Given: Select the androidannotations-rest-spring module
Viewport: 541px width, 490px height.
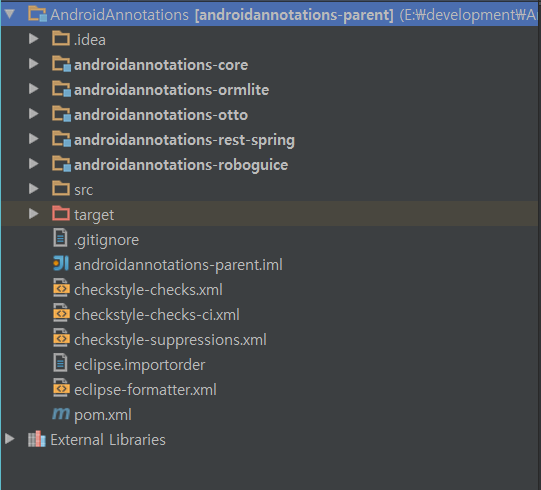Looking at the screenshot, I should coord(184,140).
